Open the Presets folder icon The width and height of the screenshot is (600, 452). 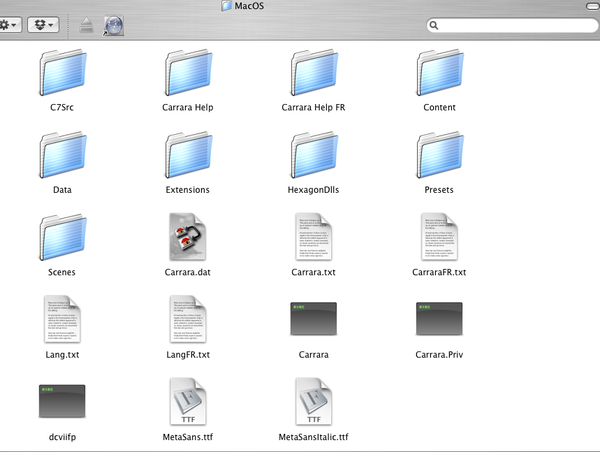[x=440, y=155]
